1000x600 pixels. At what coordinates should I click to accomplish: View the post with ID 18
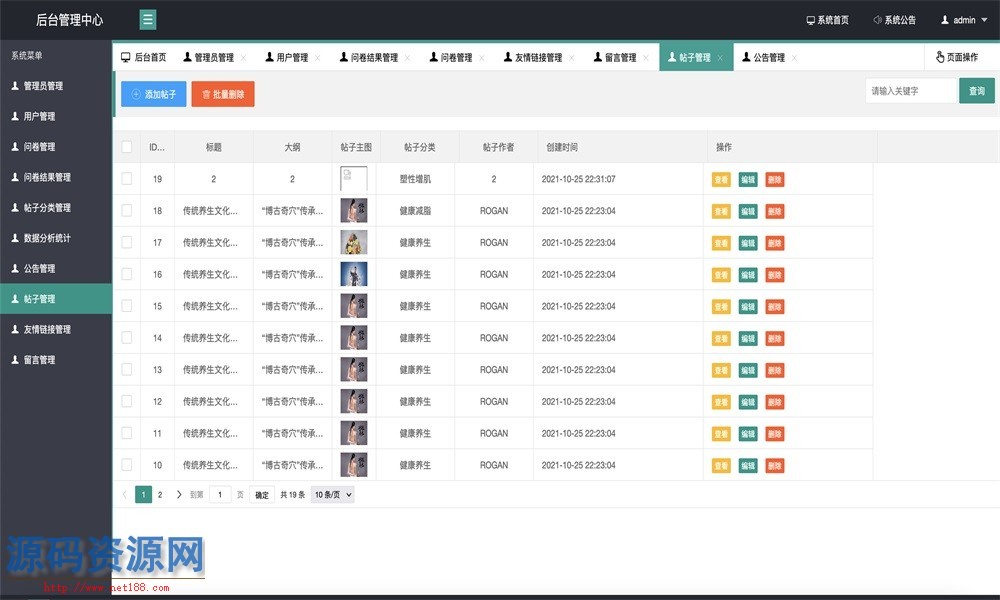[x=721, y=211]
